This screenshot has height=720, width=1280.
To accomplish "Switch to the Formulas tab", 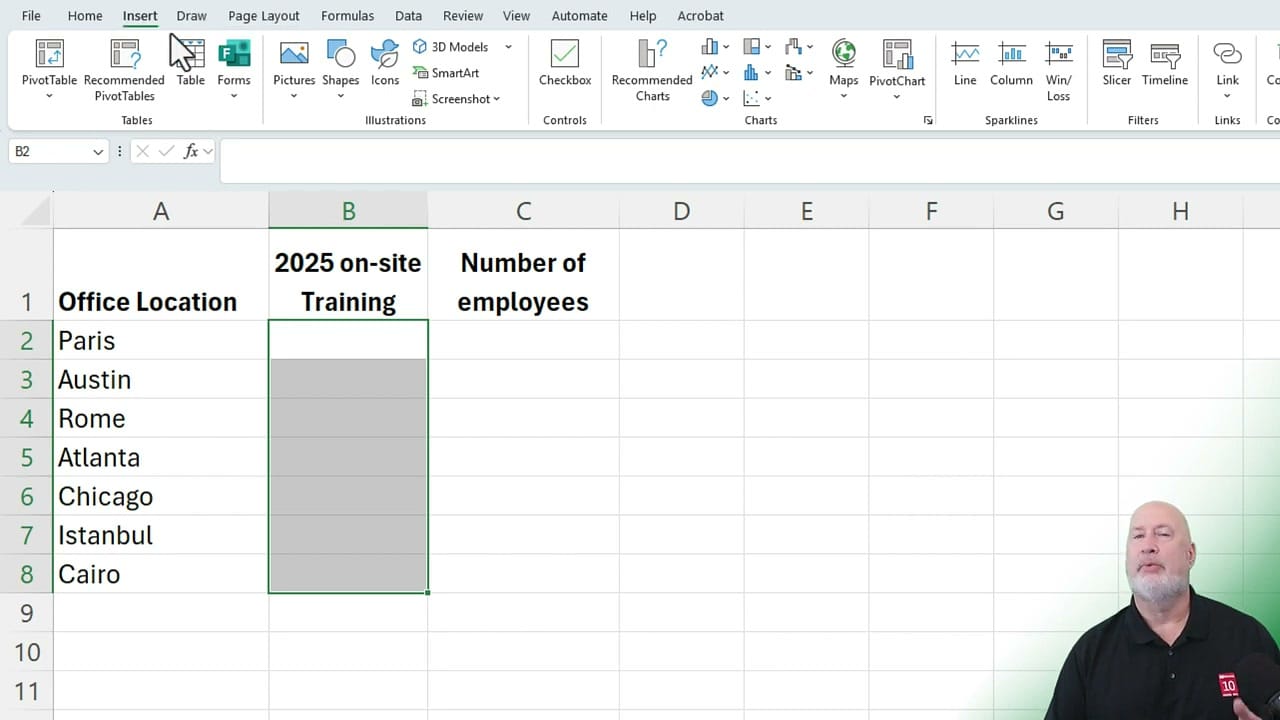I will (x=347, y=15).
